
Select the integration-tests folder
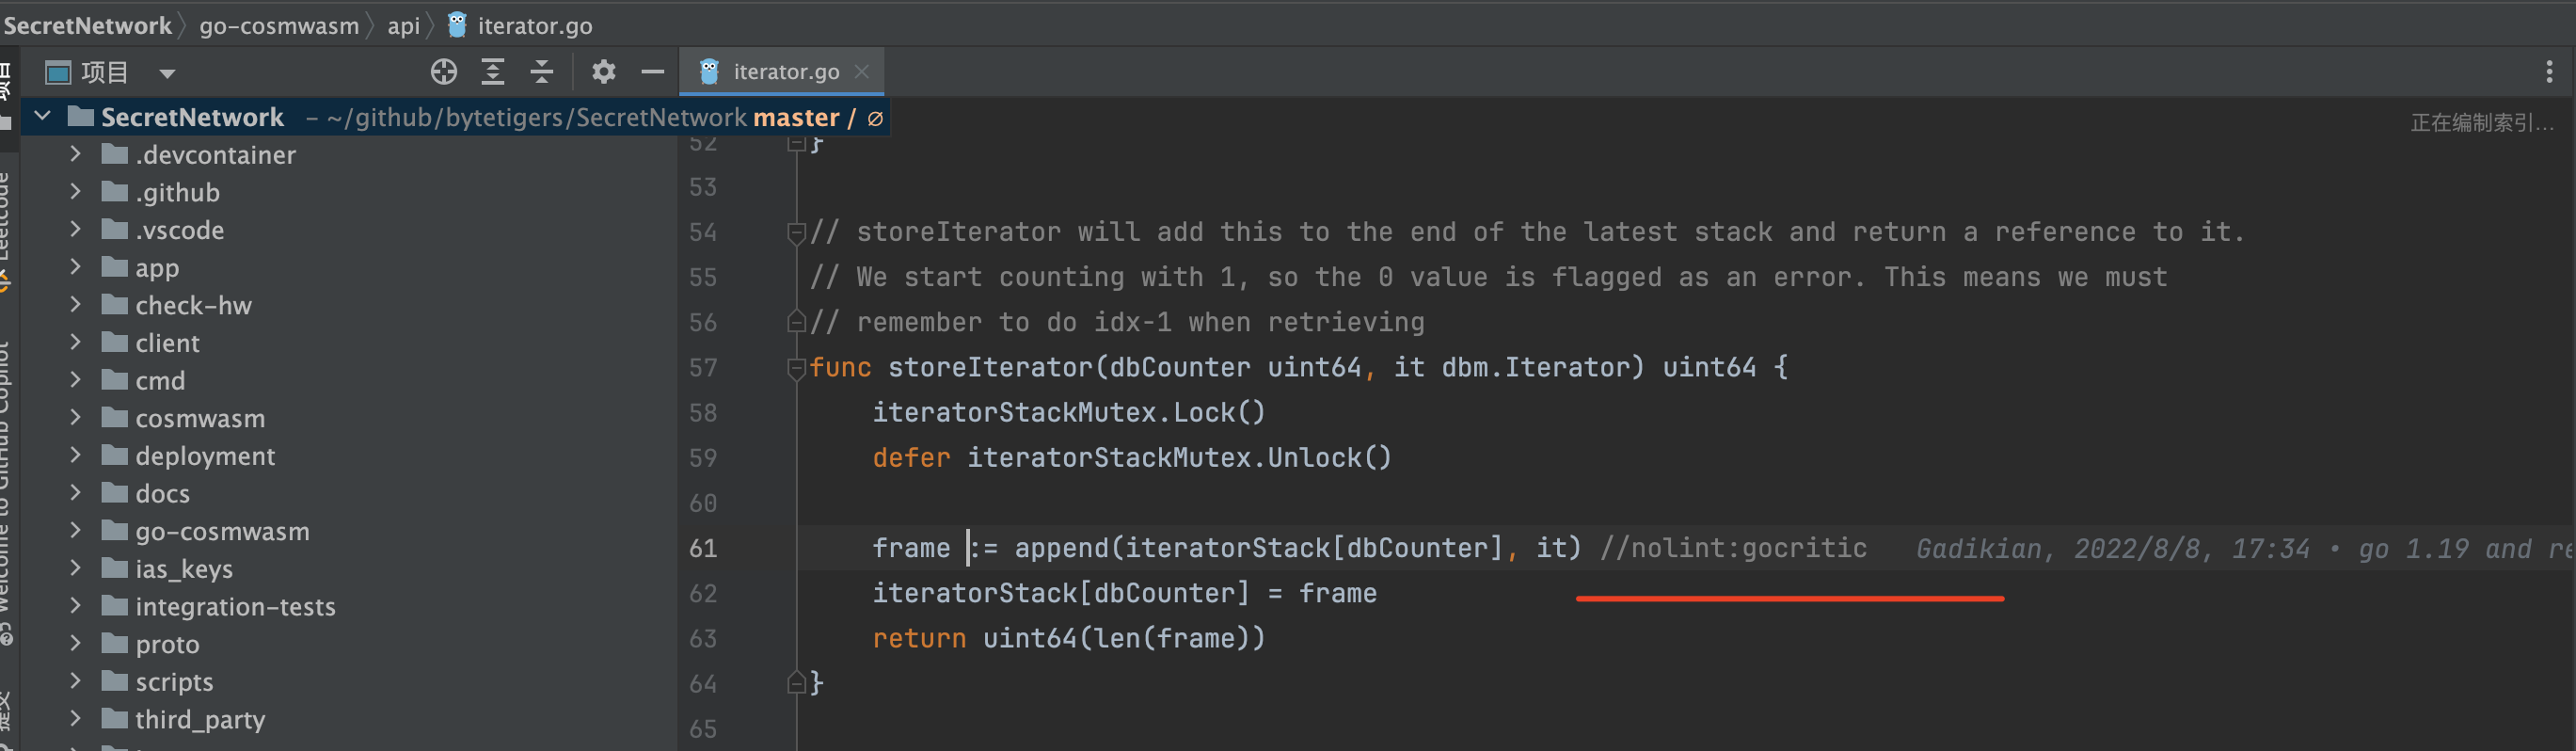pyautogui.click(x=235, y=606)
